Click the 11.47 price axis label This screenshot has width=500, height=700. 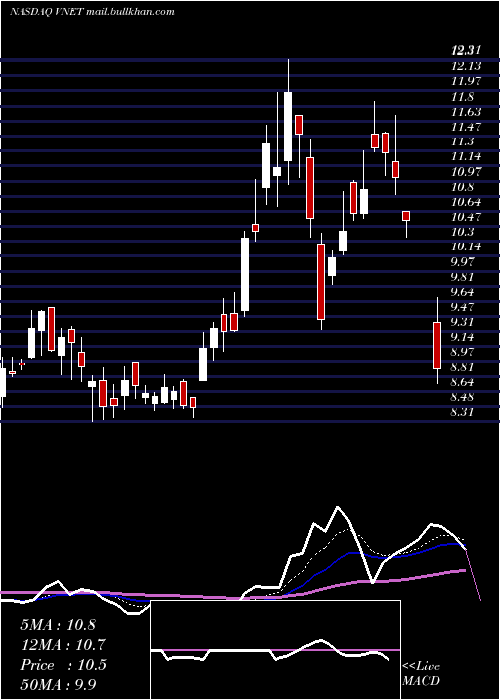pos(466,127)
